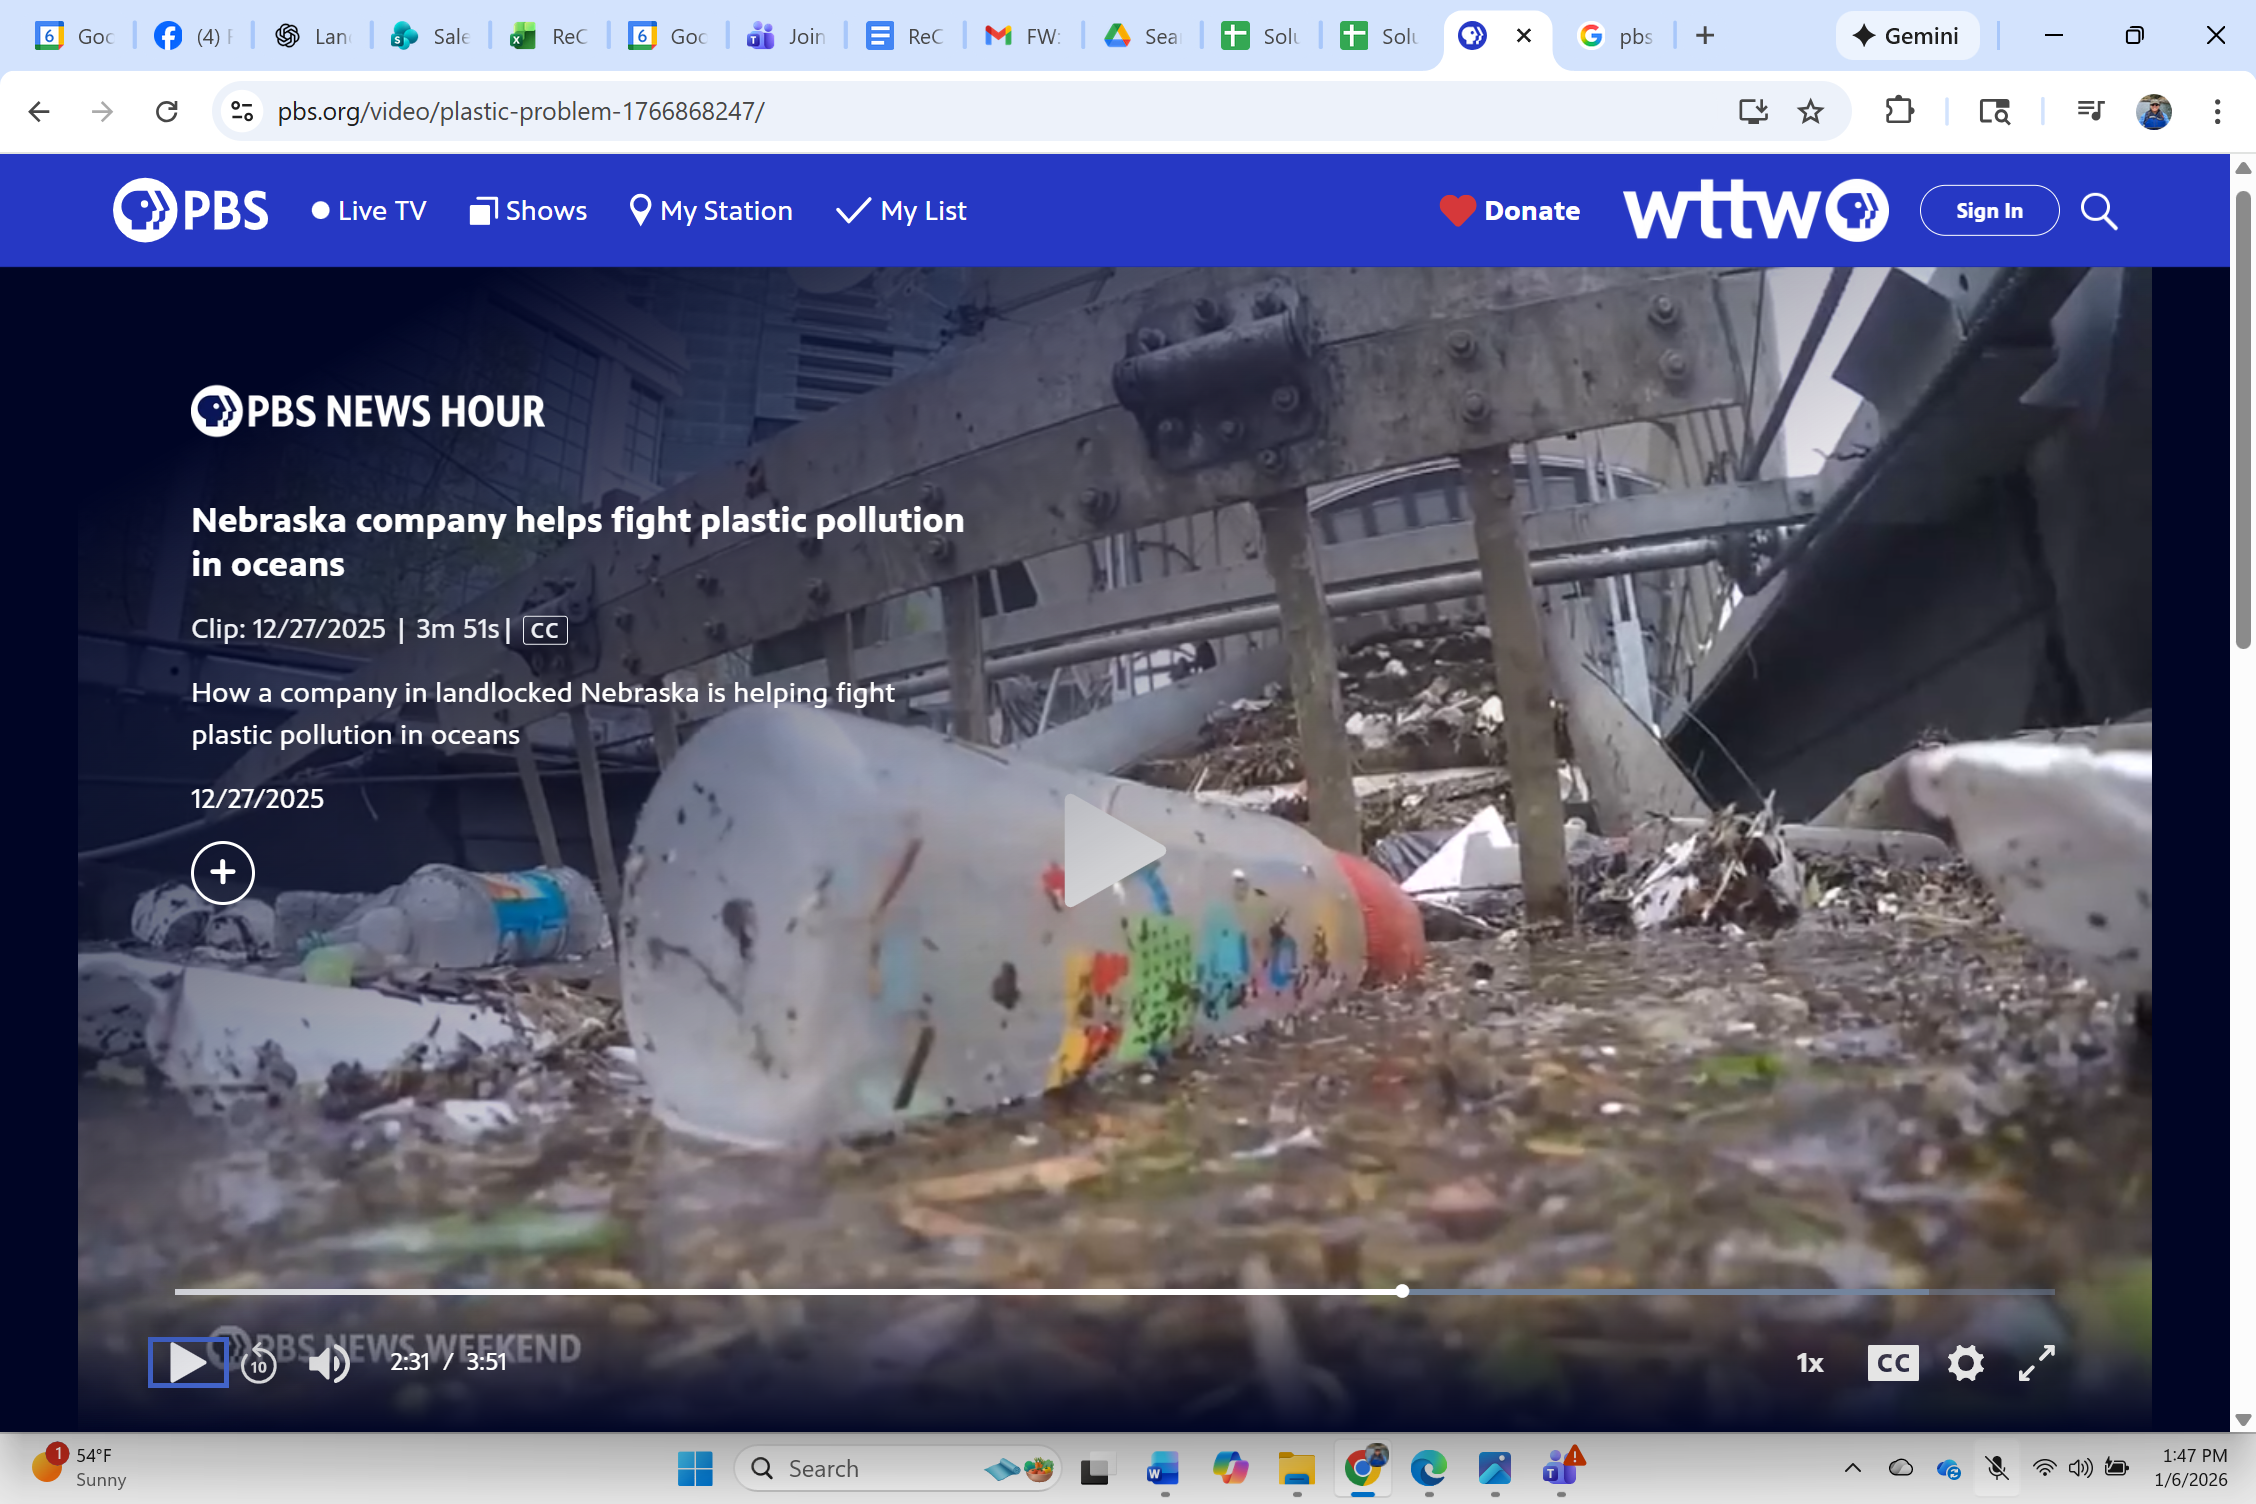Open video quality settings gear

coord(1965,1362)
